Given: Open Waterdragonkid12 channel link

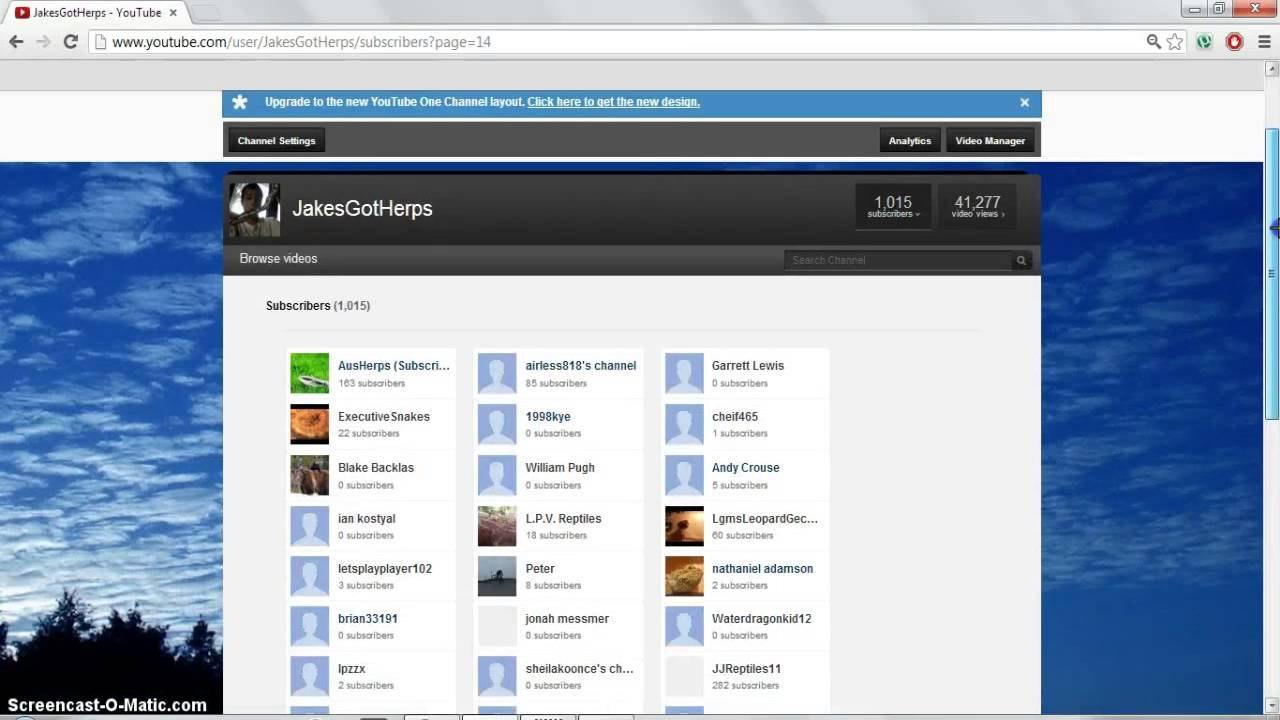Looking at the screenshot, I should [x=762, y=619].
